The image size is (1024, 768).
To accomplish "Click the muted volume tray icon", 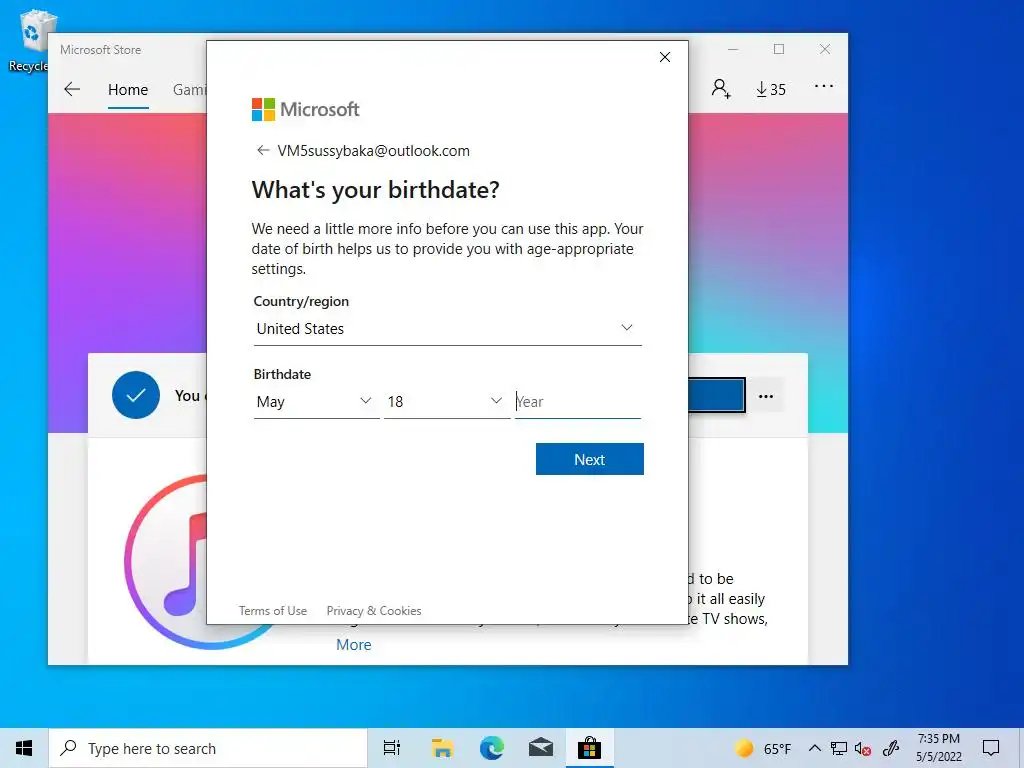I will [x=863, y=748].
